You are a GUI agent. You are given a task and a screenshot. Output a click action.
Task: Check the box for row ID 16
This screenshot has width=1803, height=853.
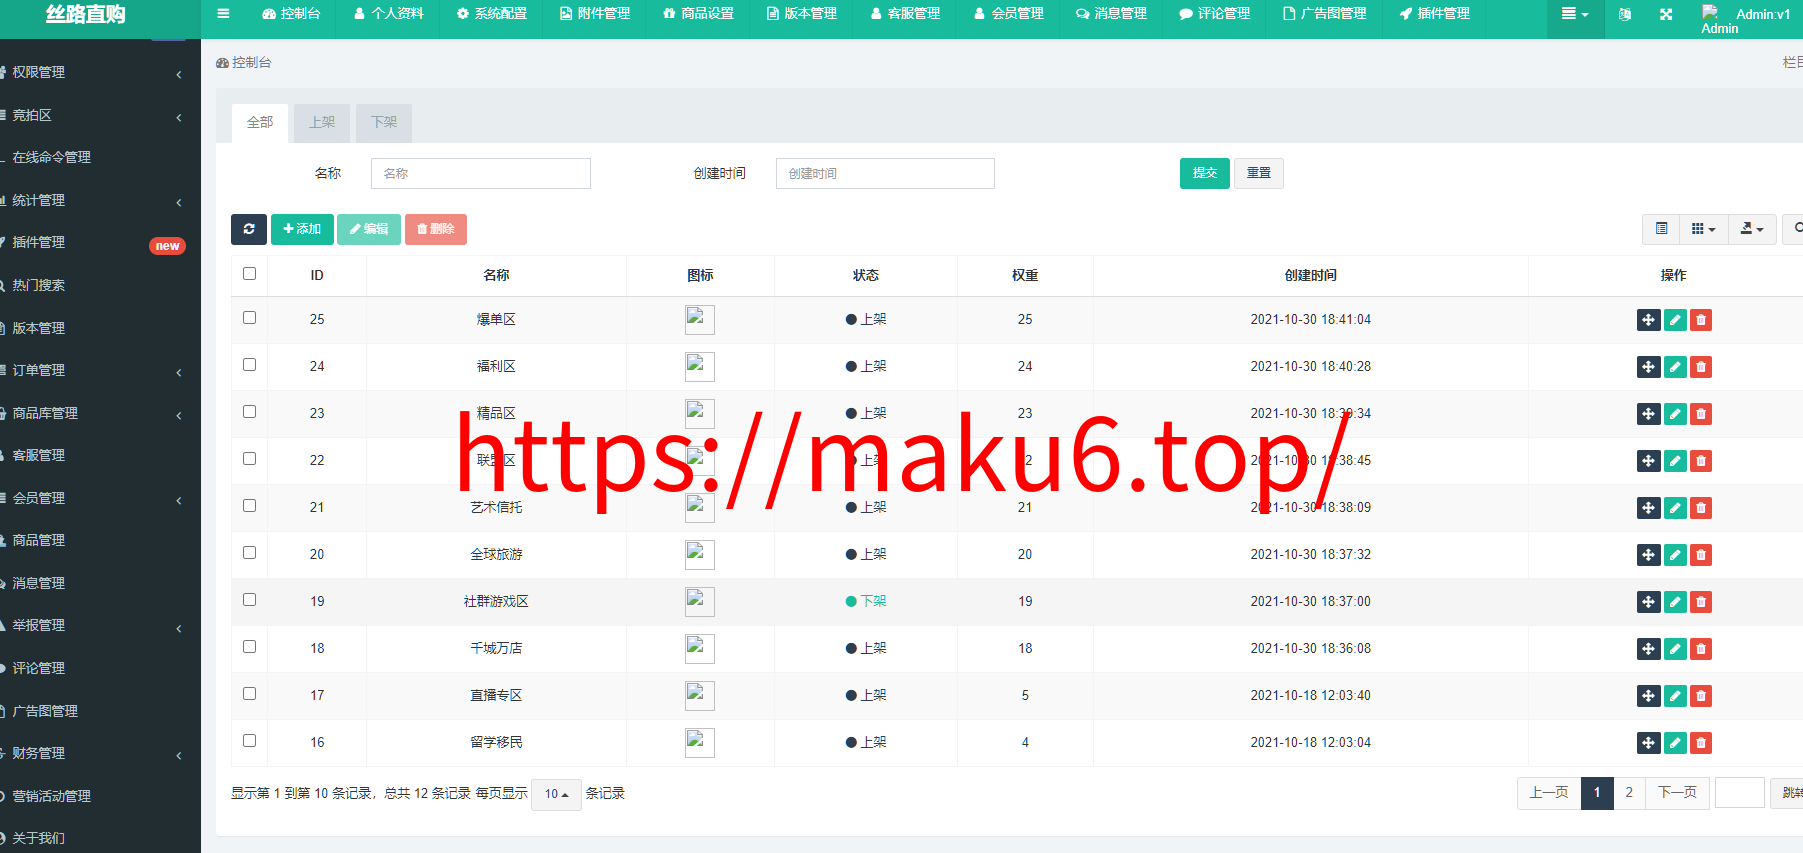(x=249, y=741)
